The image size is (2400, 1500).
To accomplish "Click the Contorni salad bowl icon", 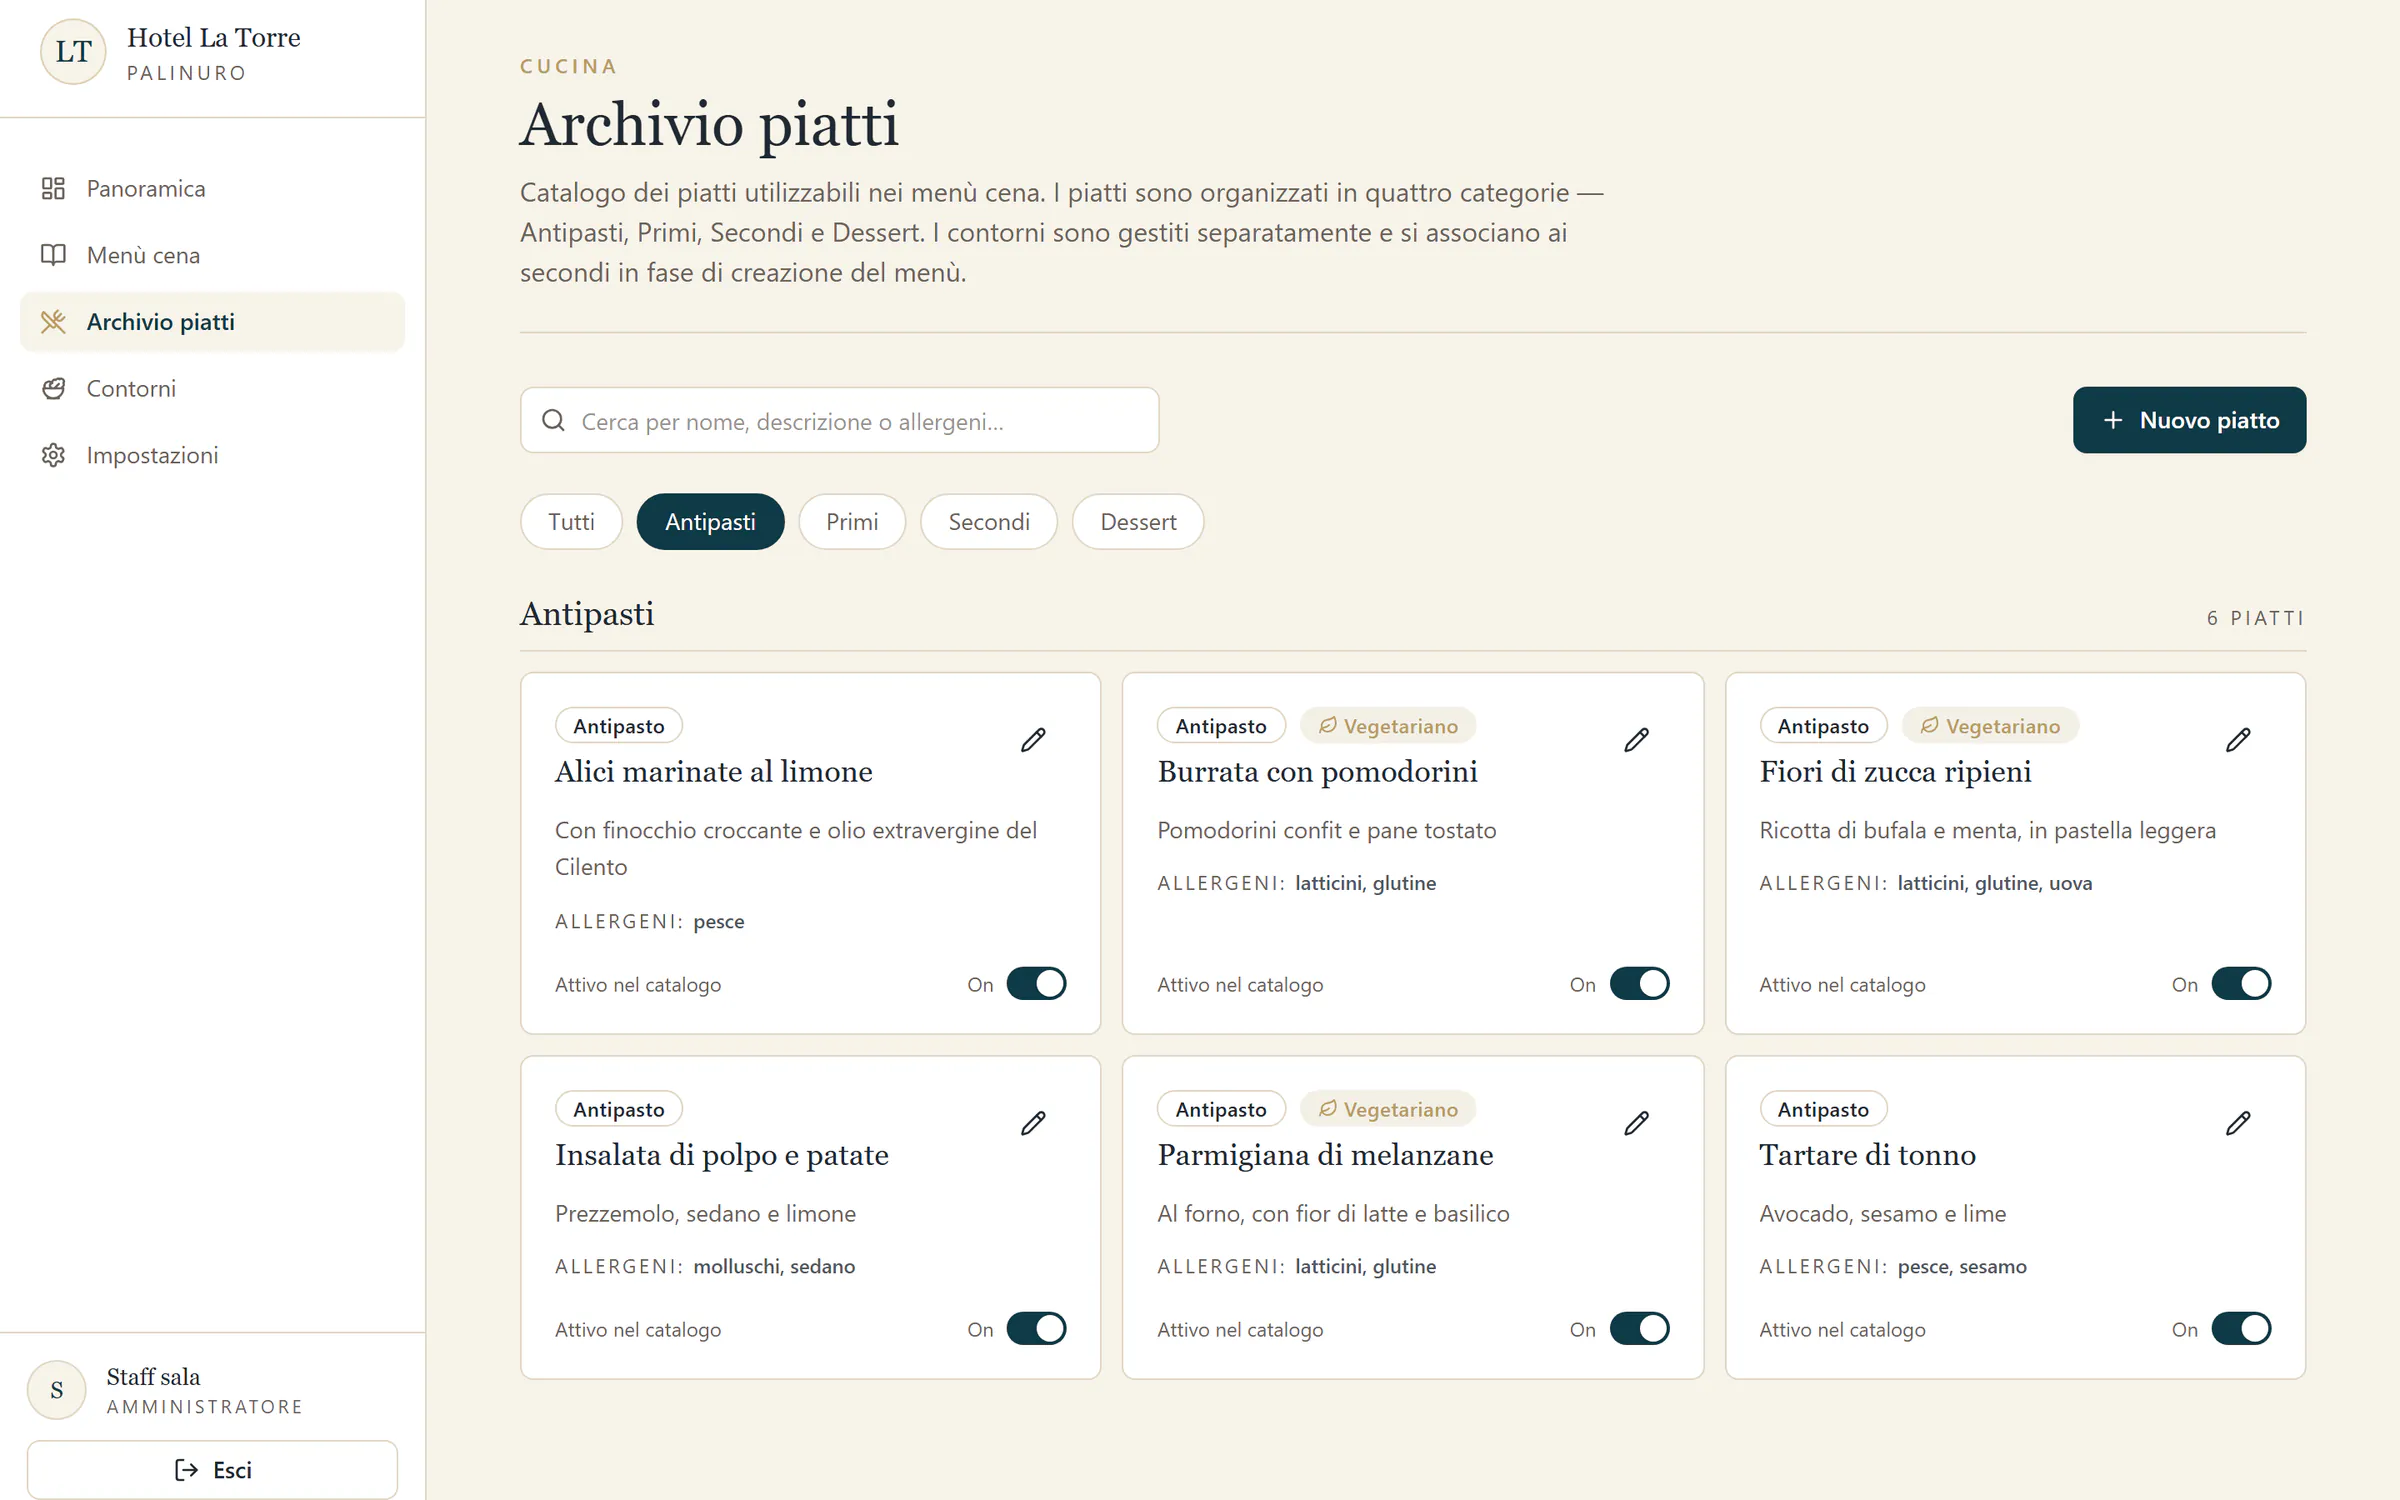I will tap(53, 388).
